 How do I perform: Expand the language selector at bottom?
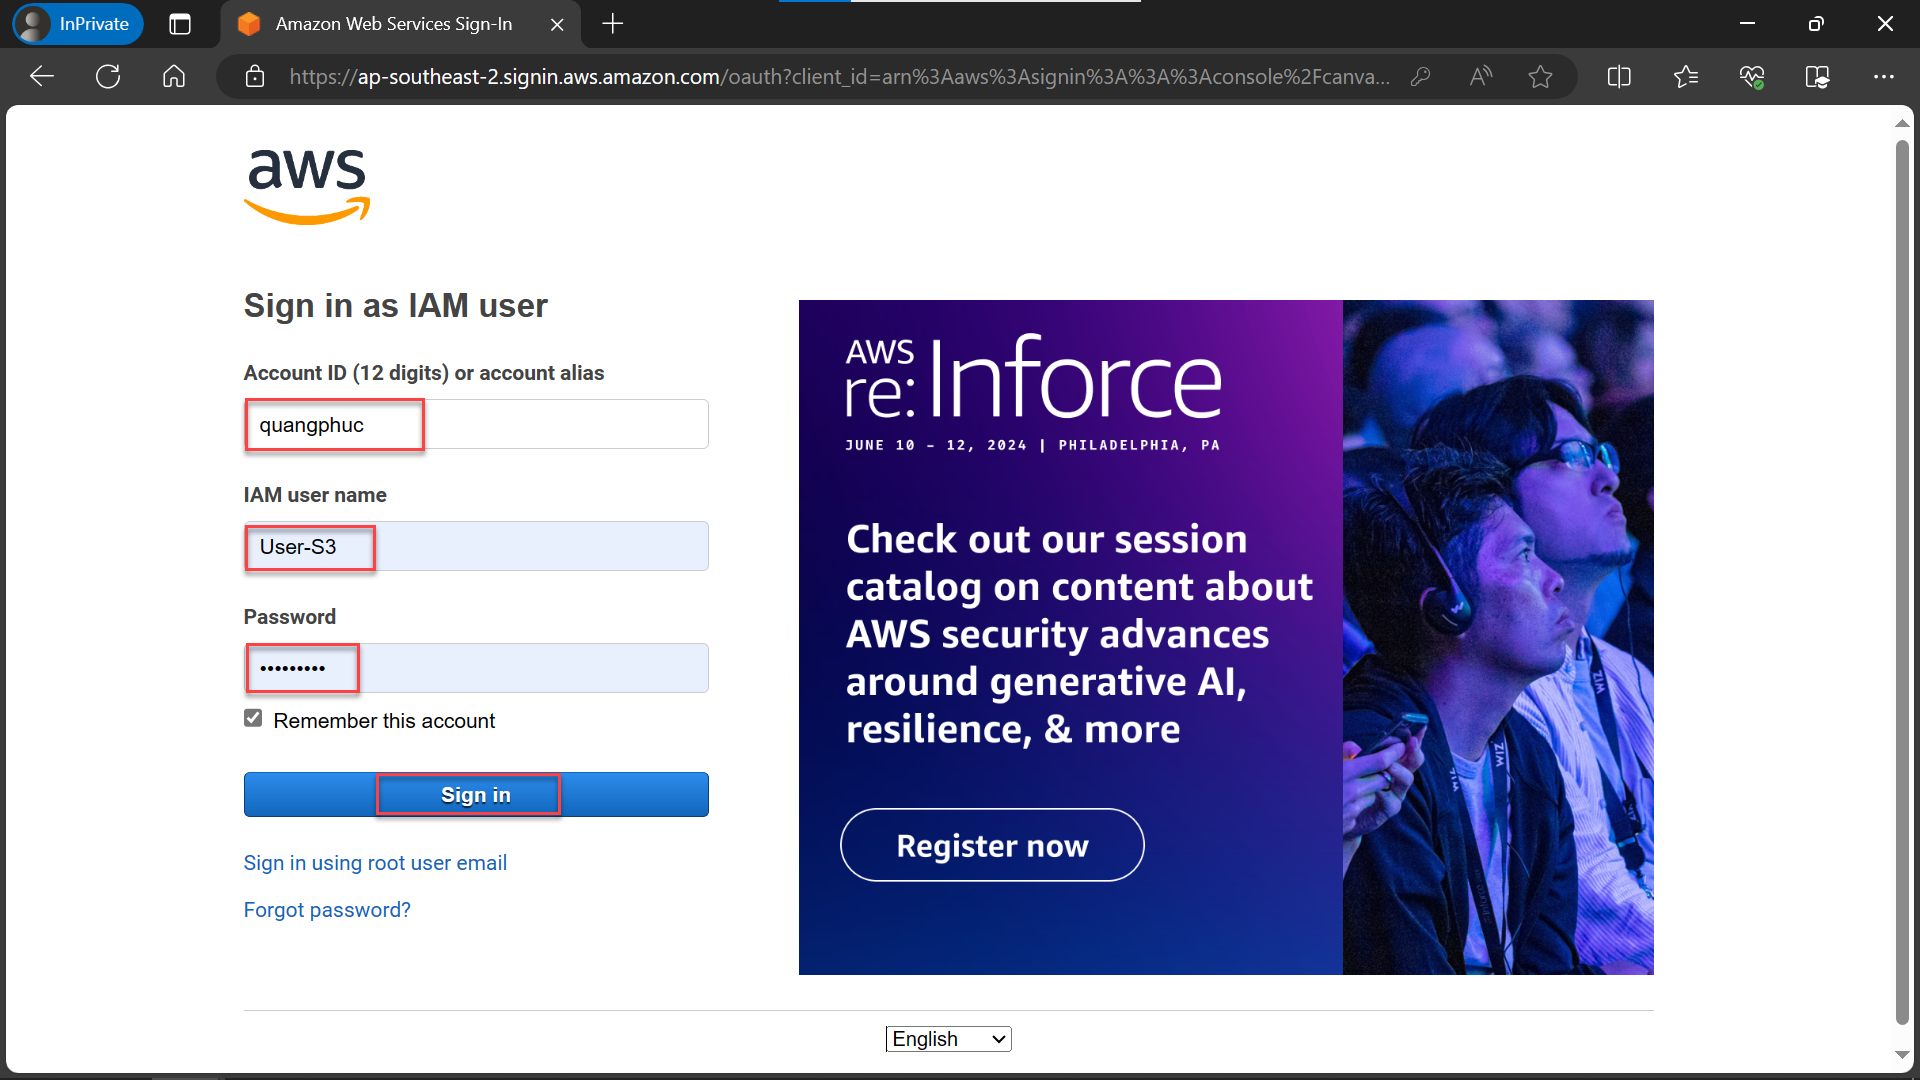point(949,1039)
